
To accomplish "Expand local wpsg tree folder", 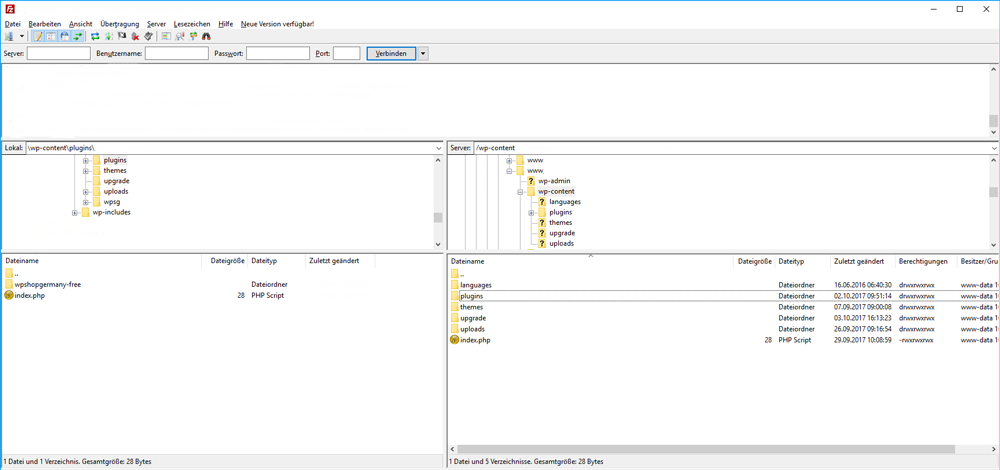I will click(x=85, y=202).
